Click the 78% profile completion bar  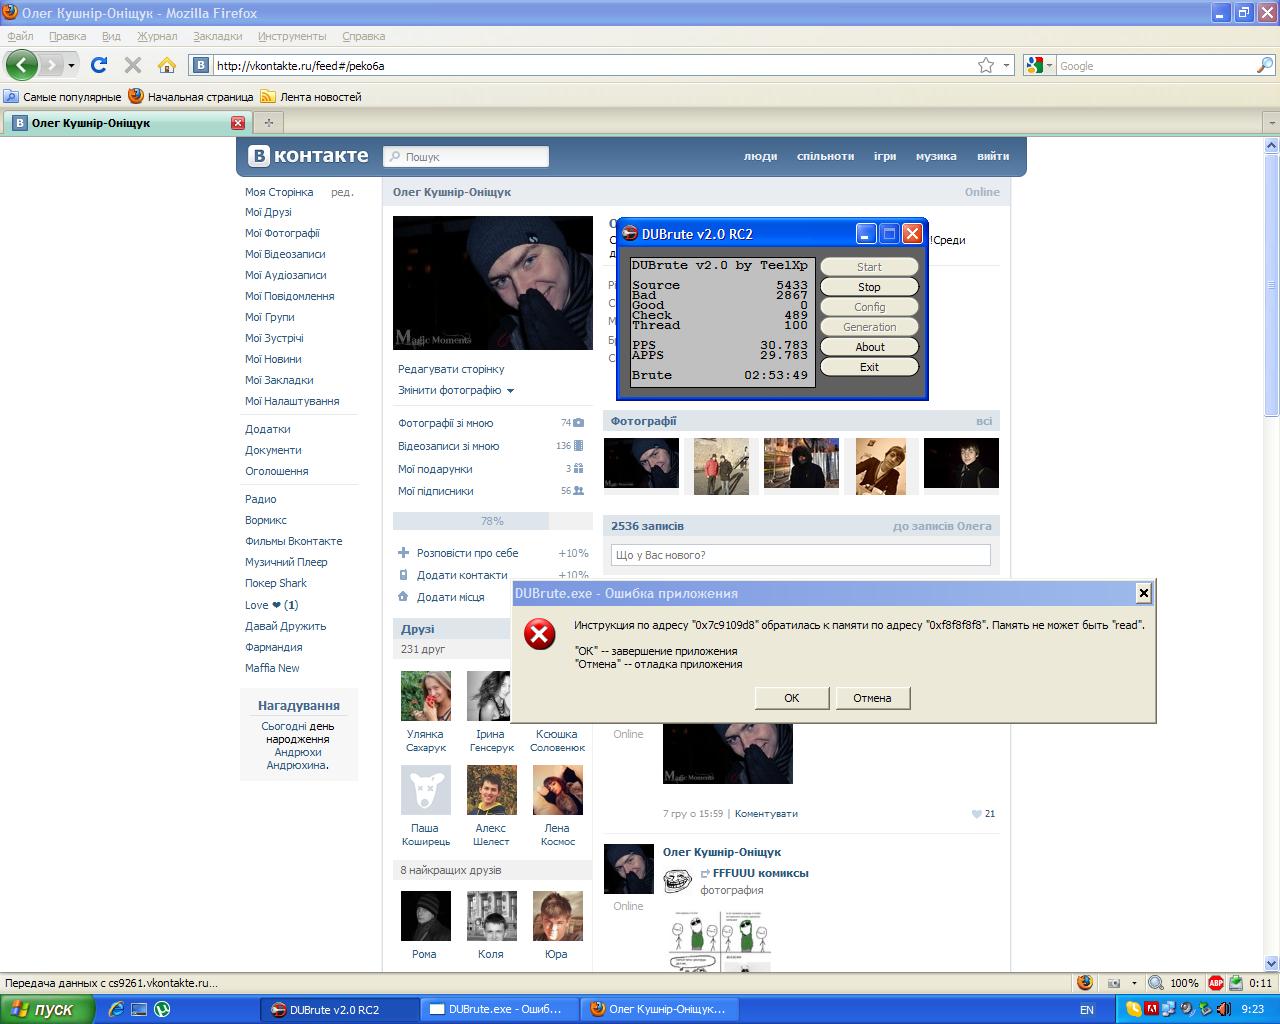[x=492, y=521]
